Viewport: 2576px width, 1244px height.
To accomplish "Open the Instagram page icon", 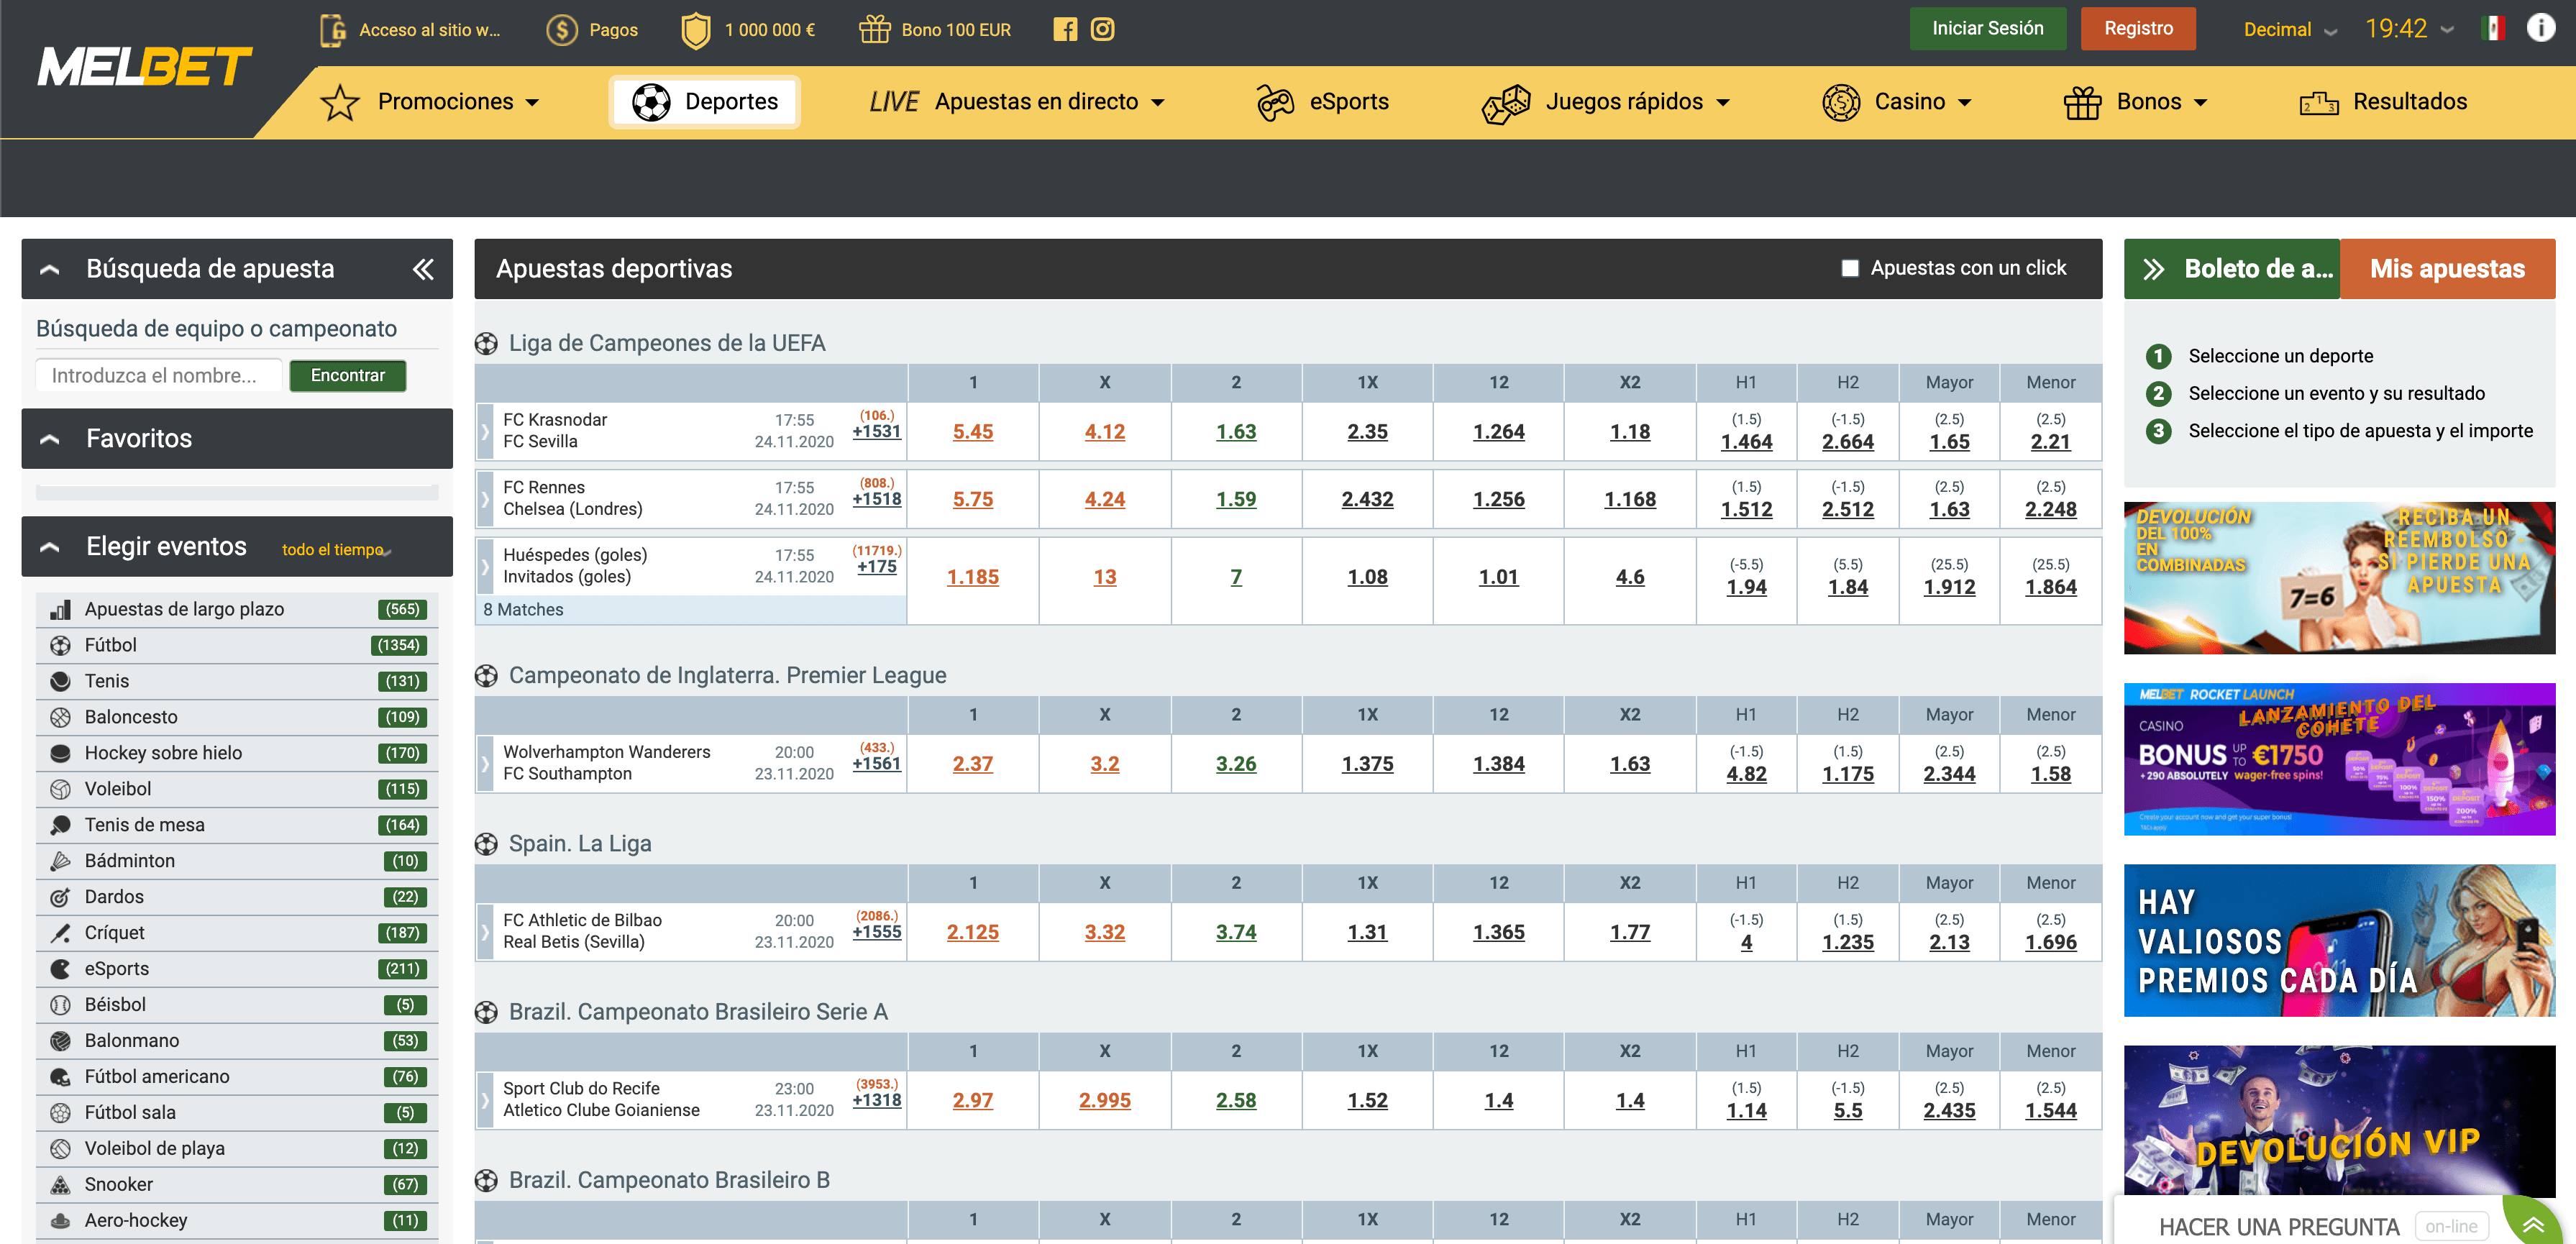I will click(1102, 29).
